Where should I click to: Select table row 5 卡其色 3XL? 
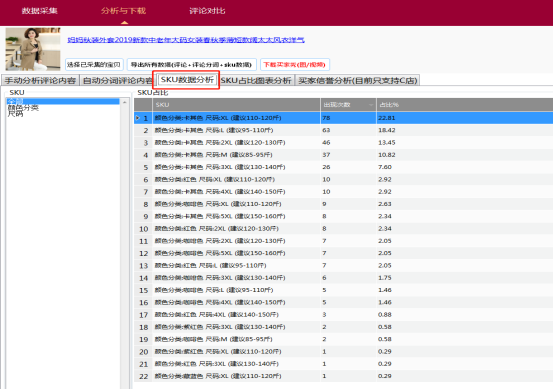coord(343,167)
